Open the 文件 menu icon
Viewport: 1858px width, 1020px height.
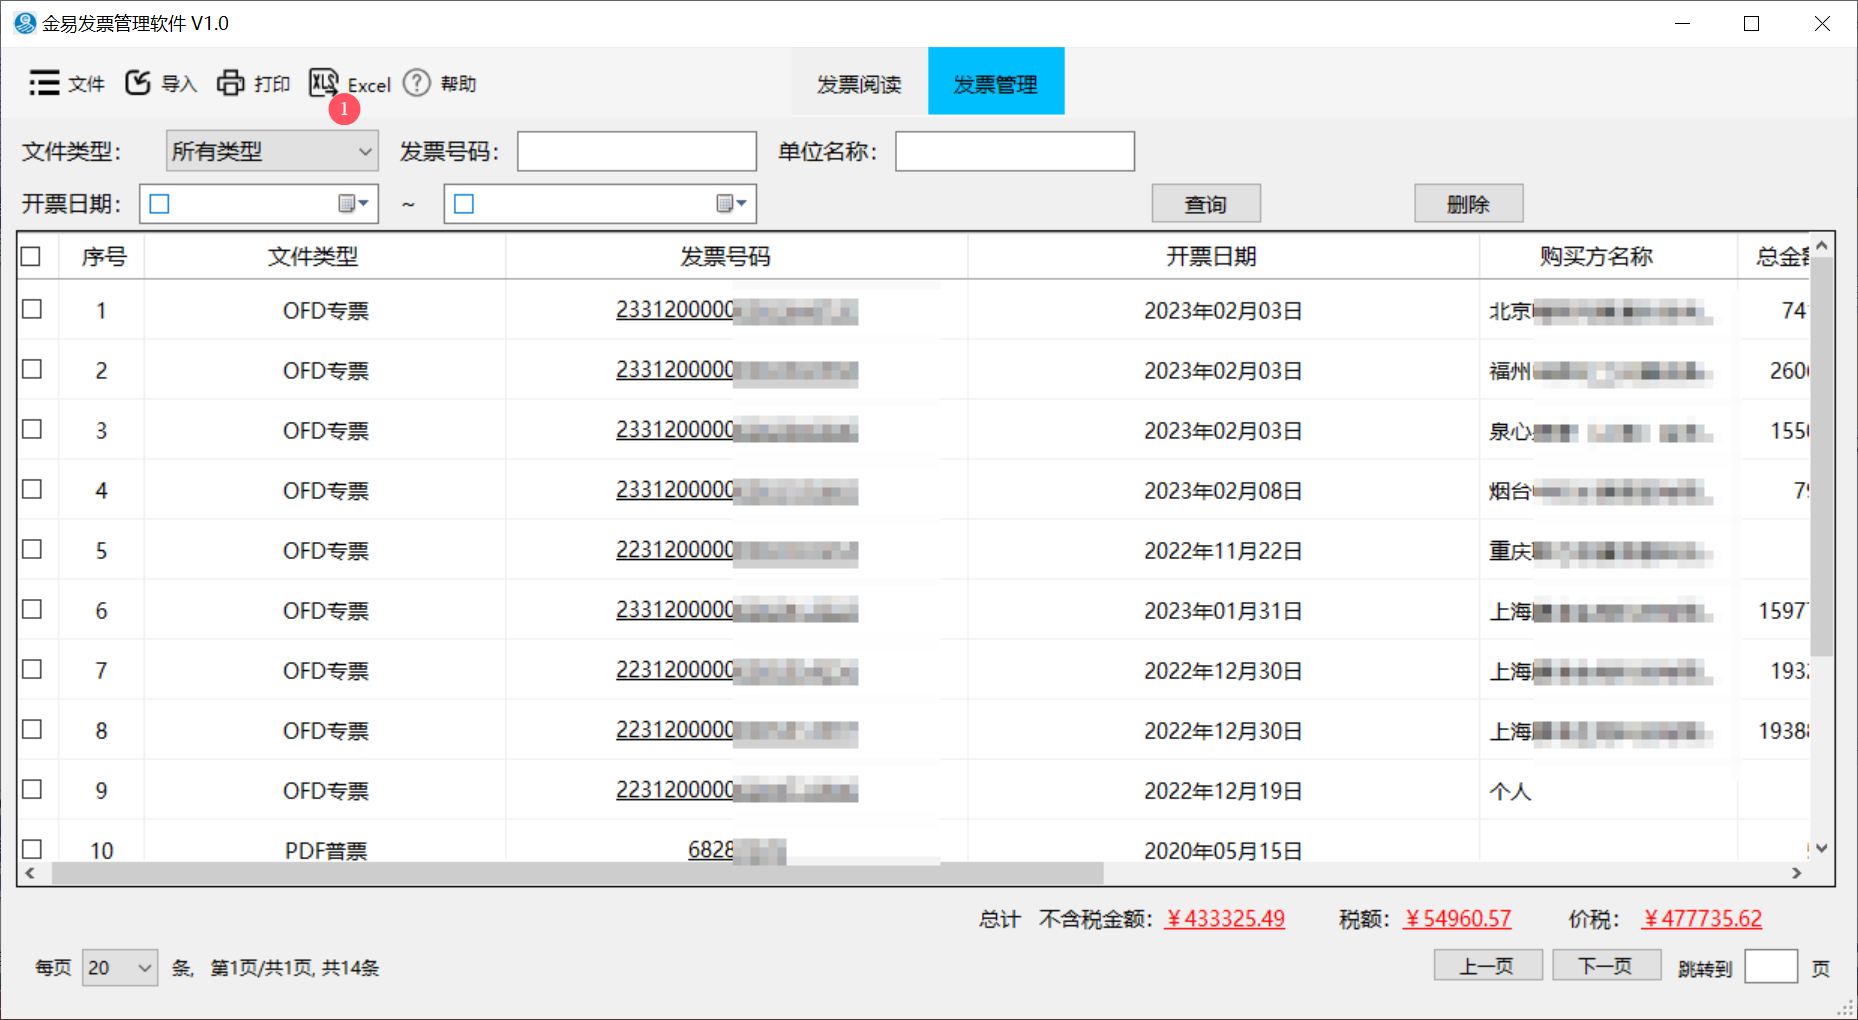click(x=44, y=83)
